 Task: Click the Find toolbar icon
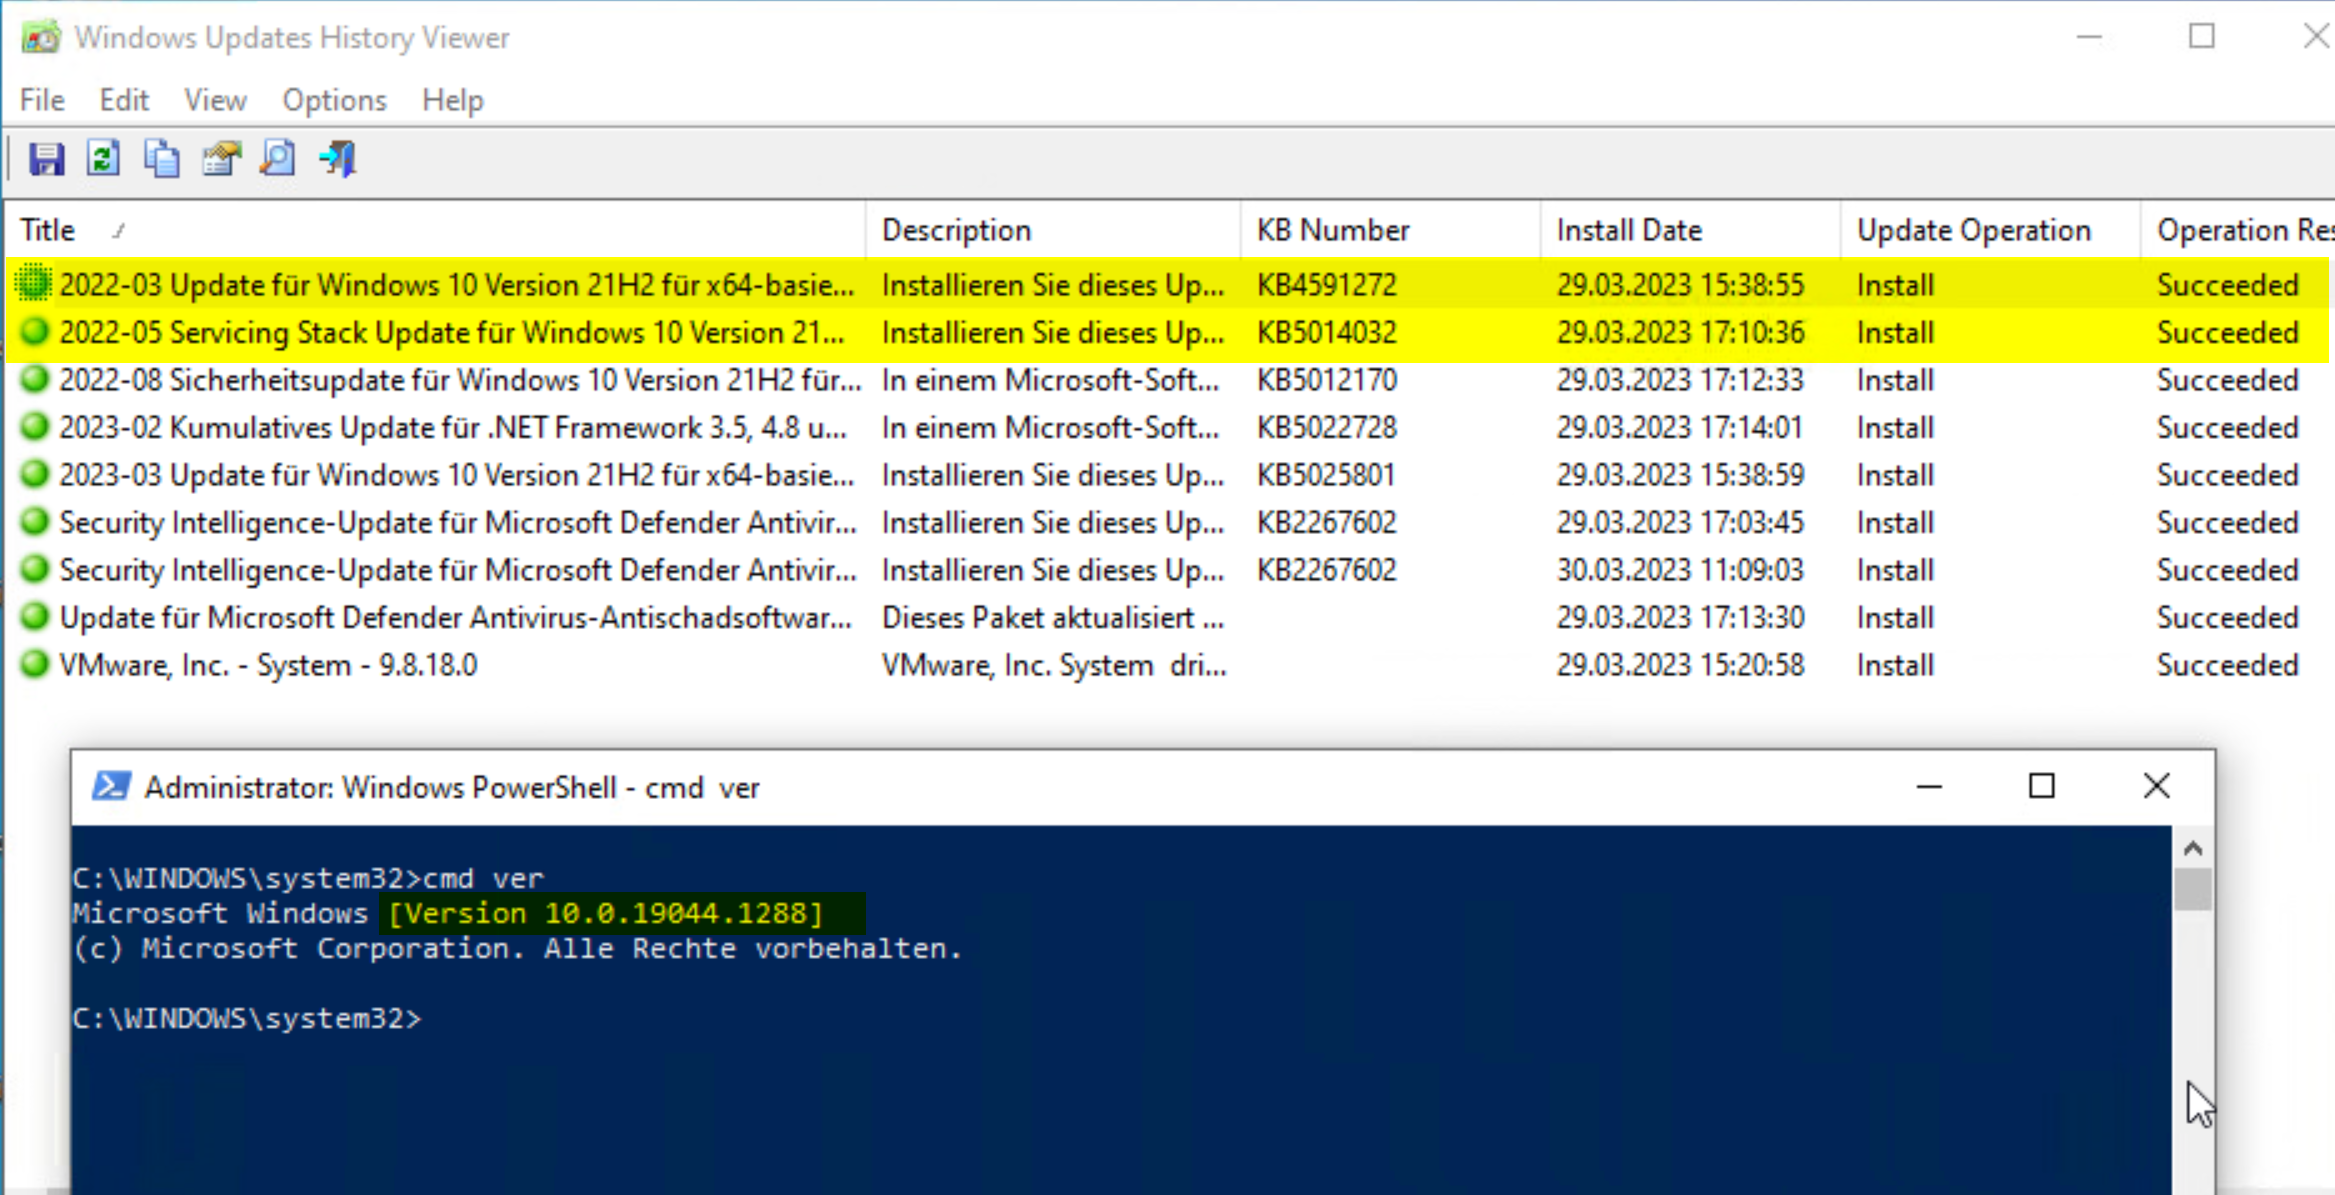pyautogui.click(x=278, y=159)
